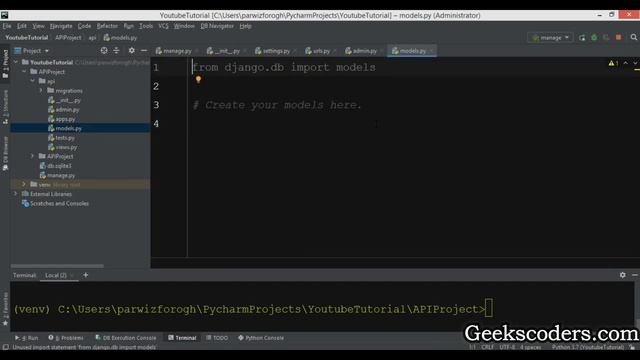Toggle the Favorites tool window button

tap(5, 309)
